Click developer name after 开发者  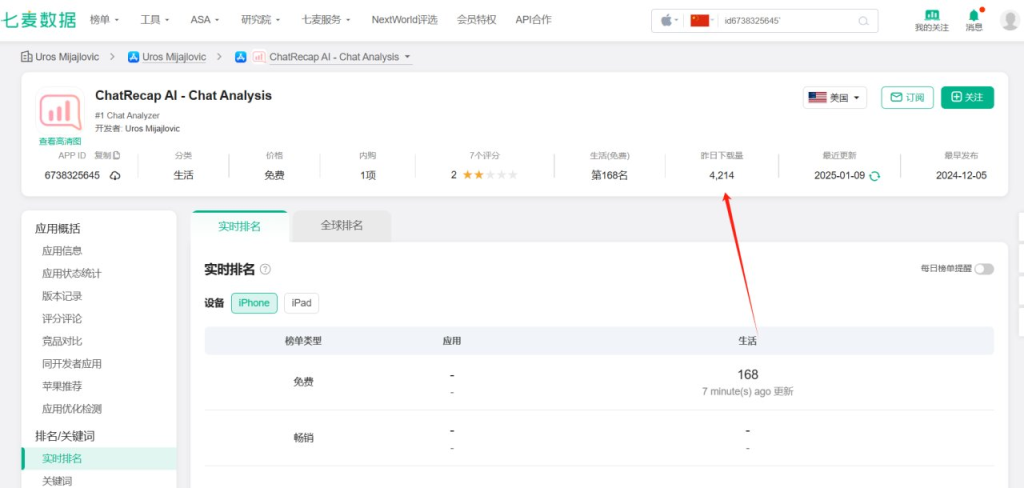click(152, 129)
